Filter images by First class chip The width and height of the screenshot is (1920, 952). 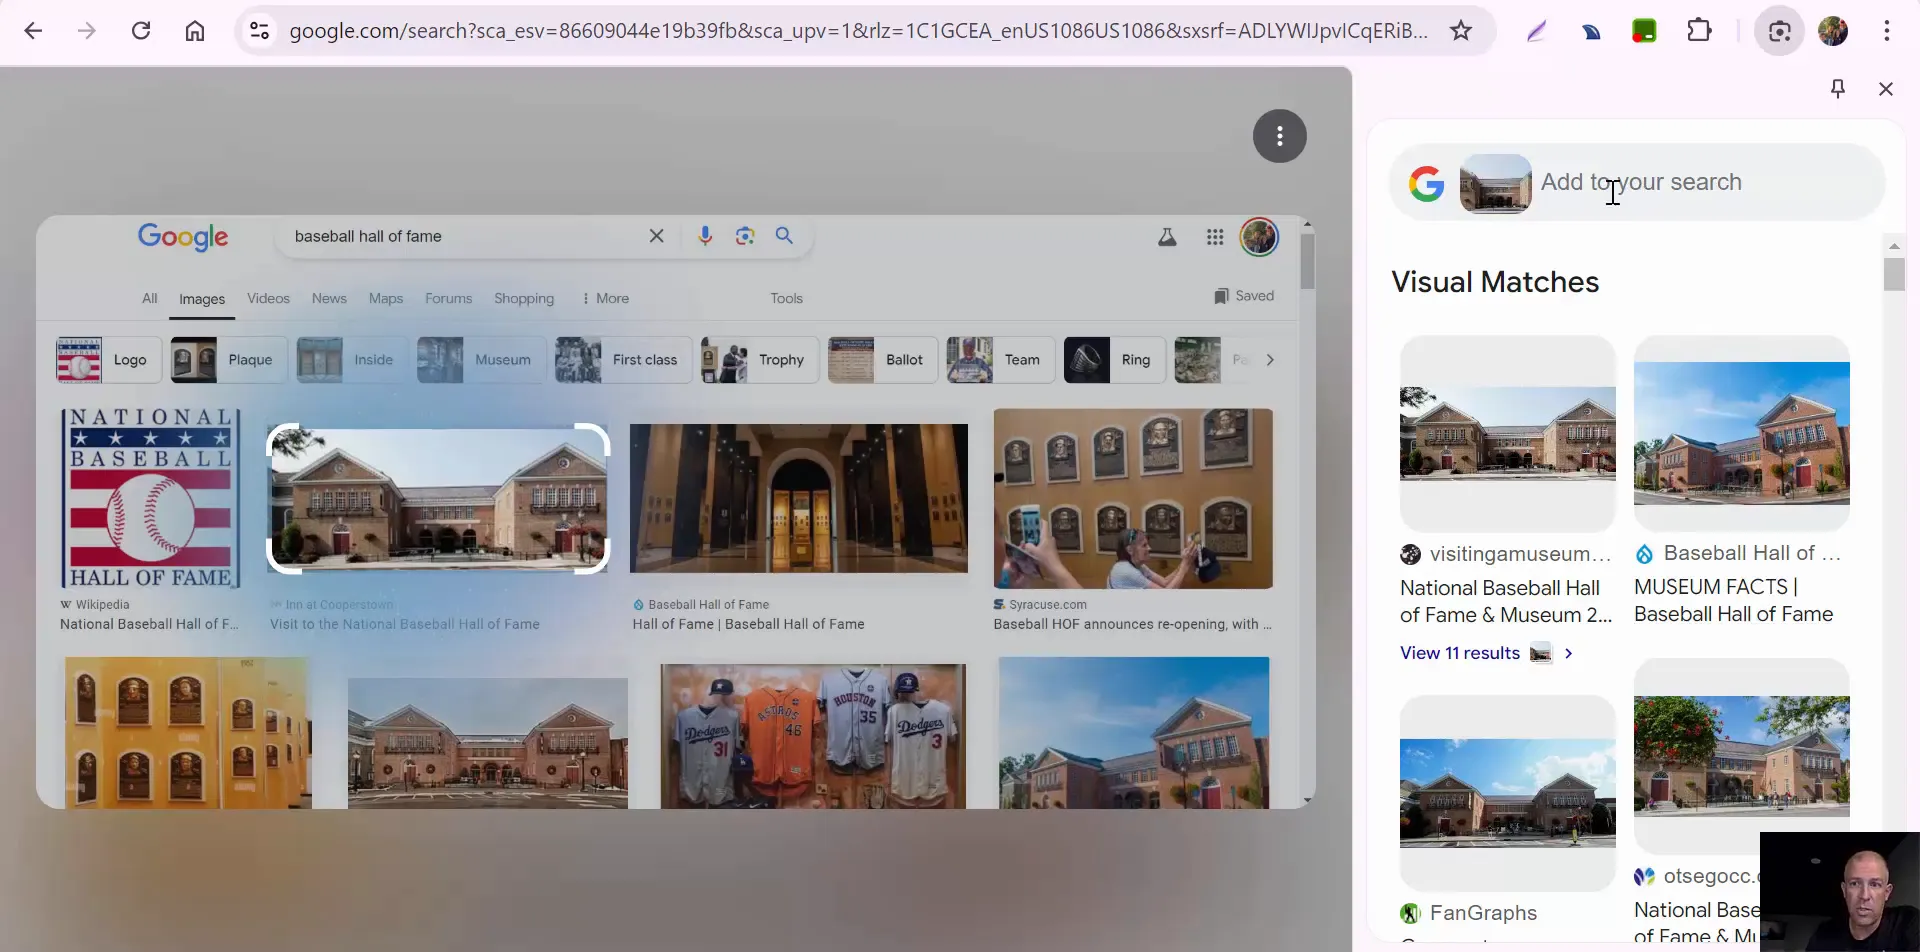pyautogui.click(x=623, y=360)
